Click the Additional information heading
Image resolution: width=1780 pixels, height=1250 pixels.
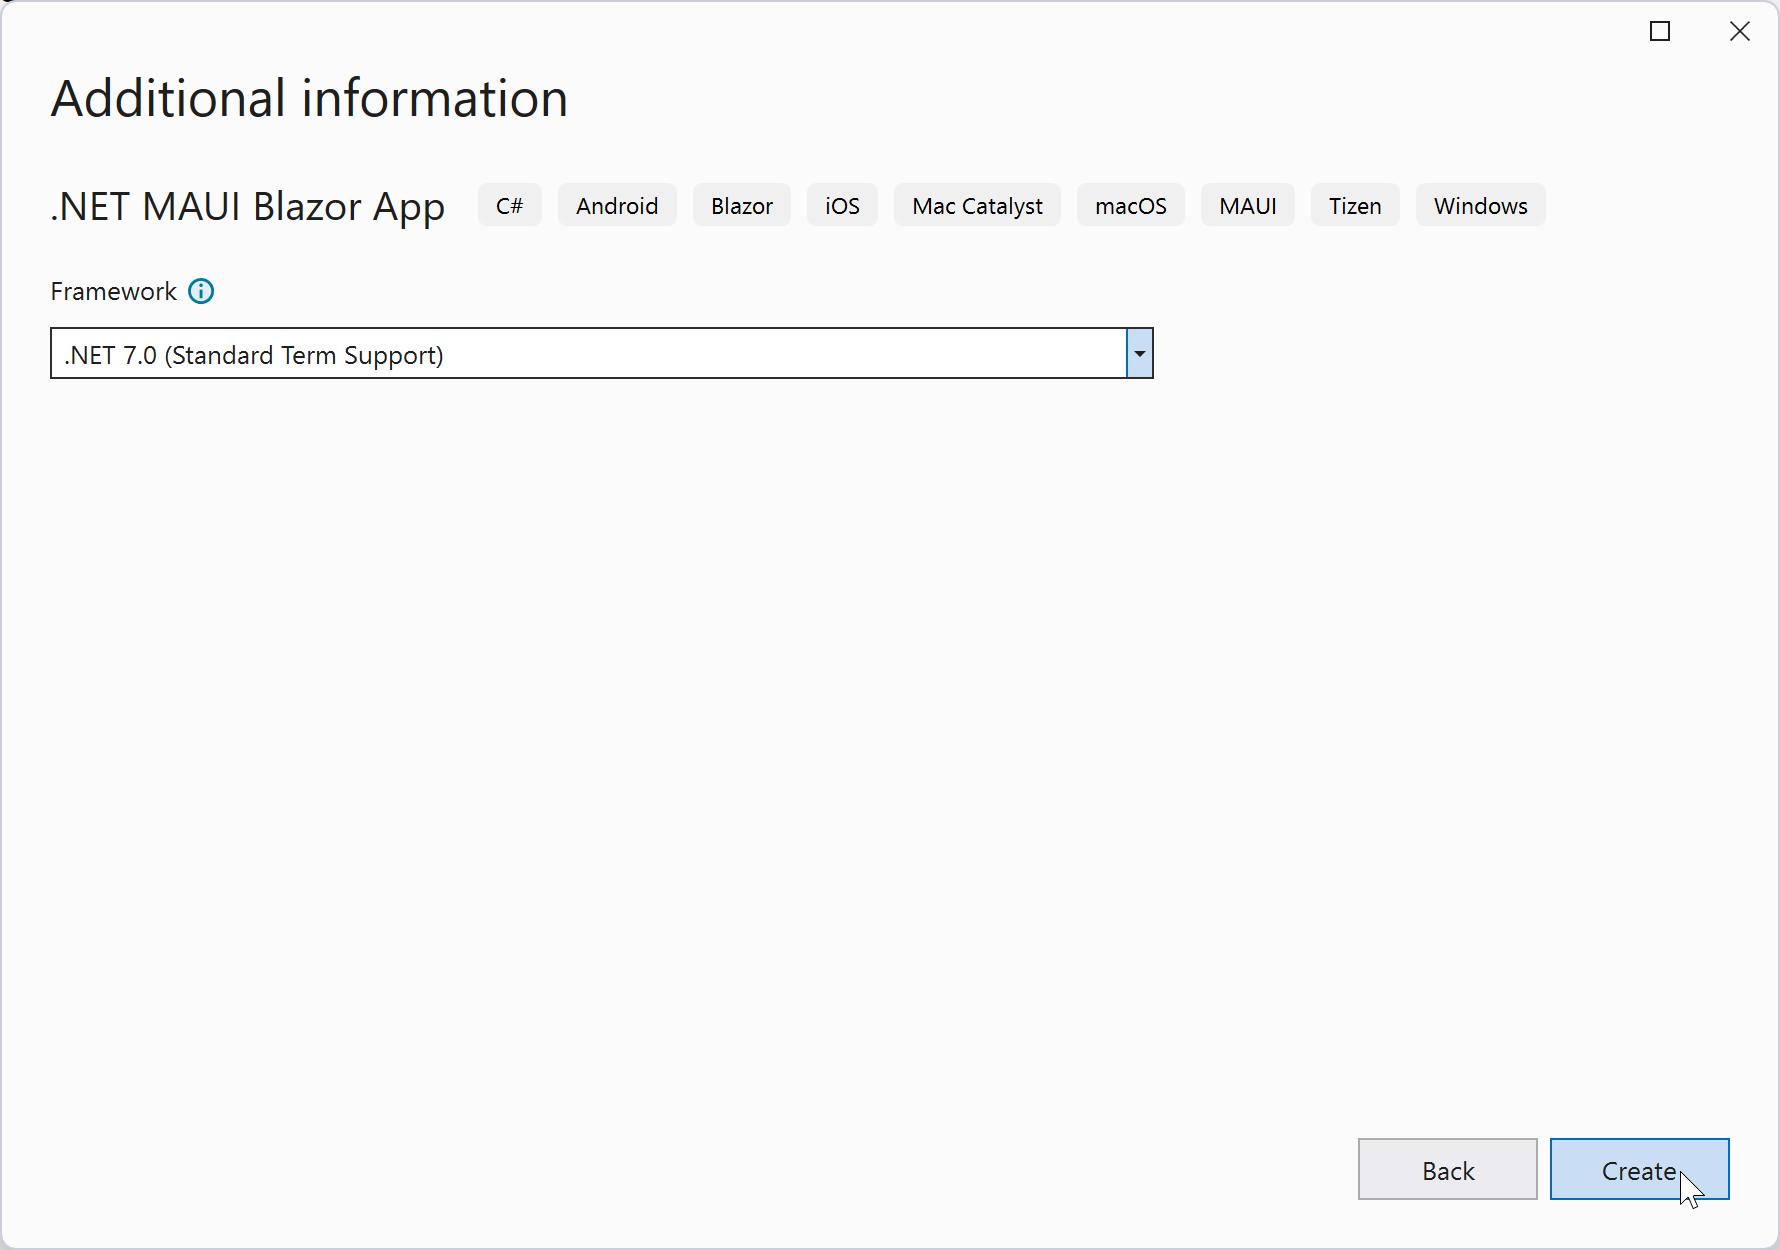309,99
